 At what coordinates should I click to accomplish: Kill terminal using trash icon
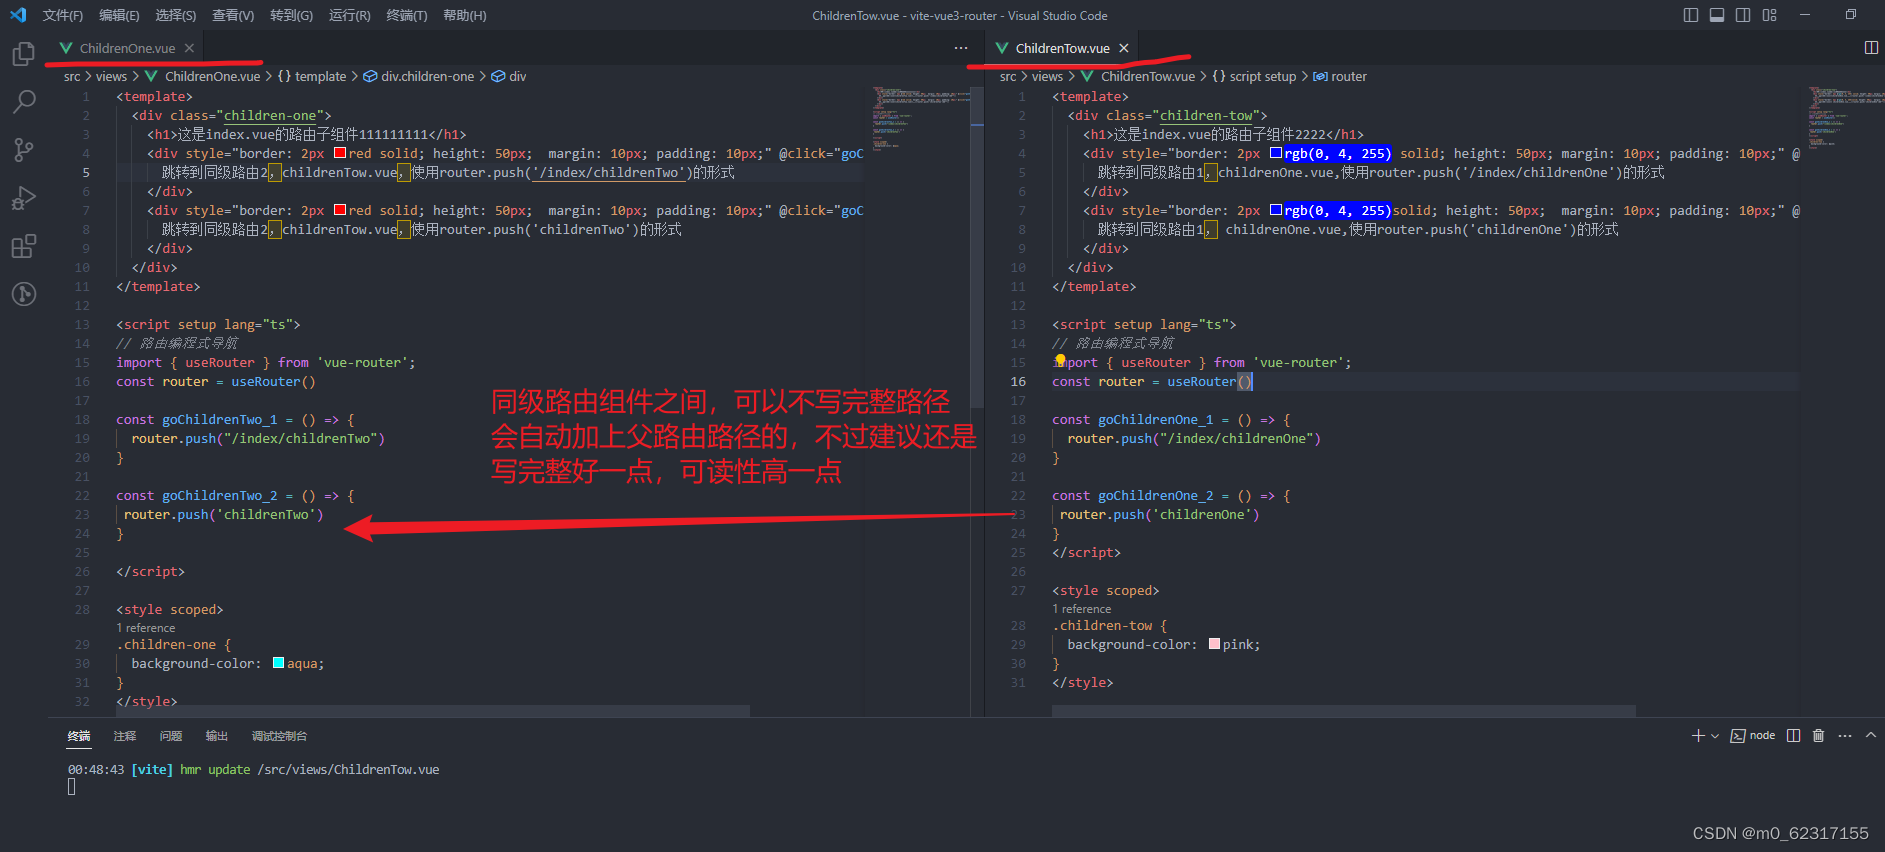[1819, 736]
